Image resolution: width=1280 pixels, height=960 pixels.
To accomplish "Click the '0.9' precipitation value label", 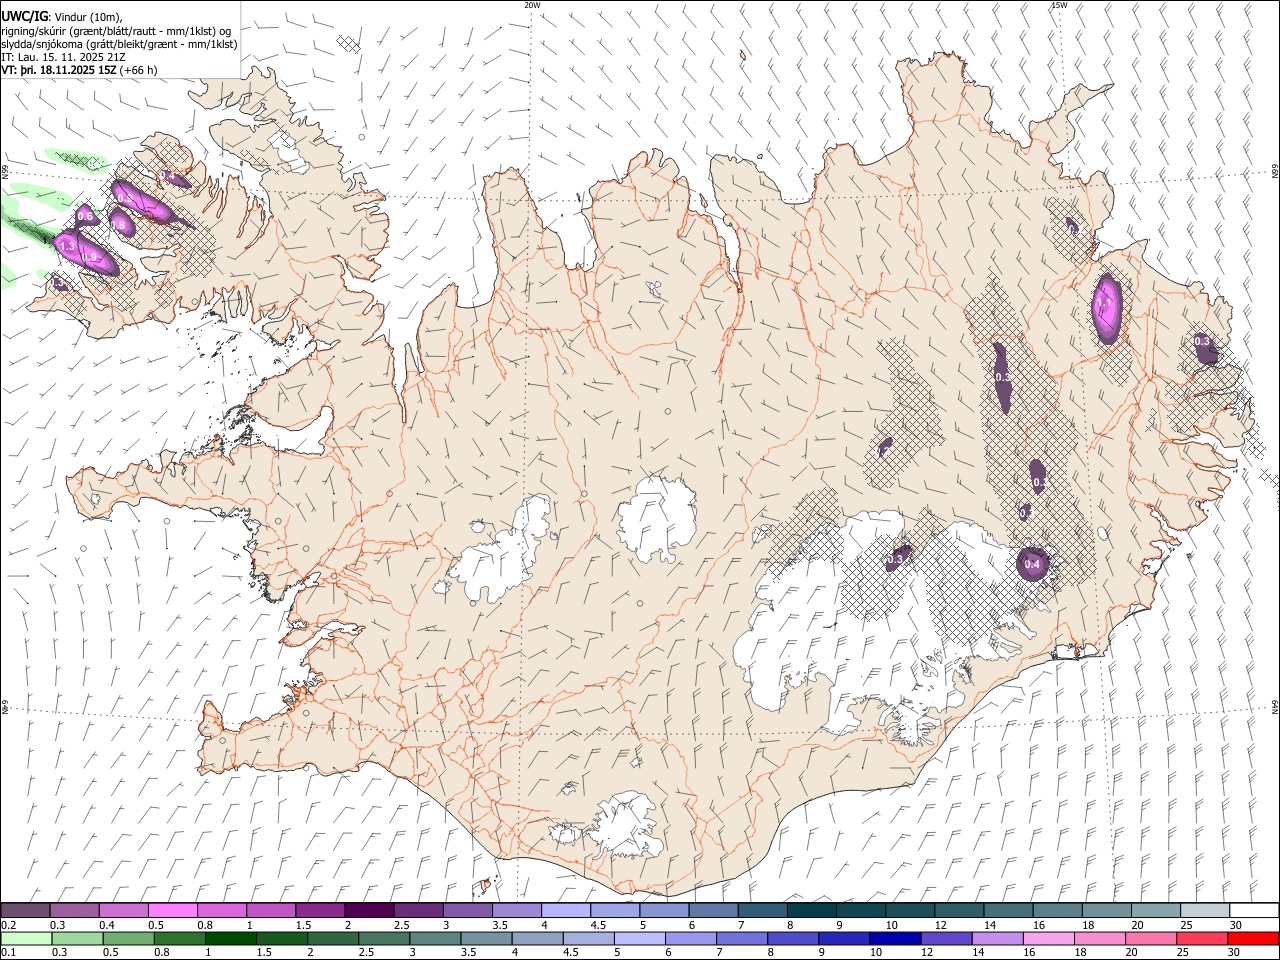I will tap(89, 258).
